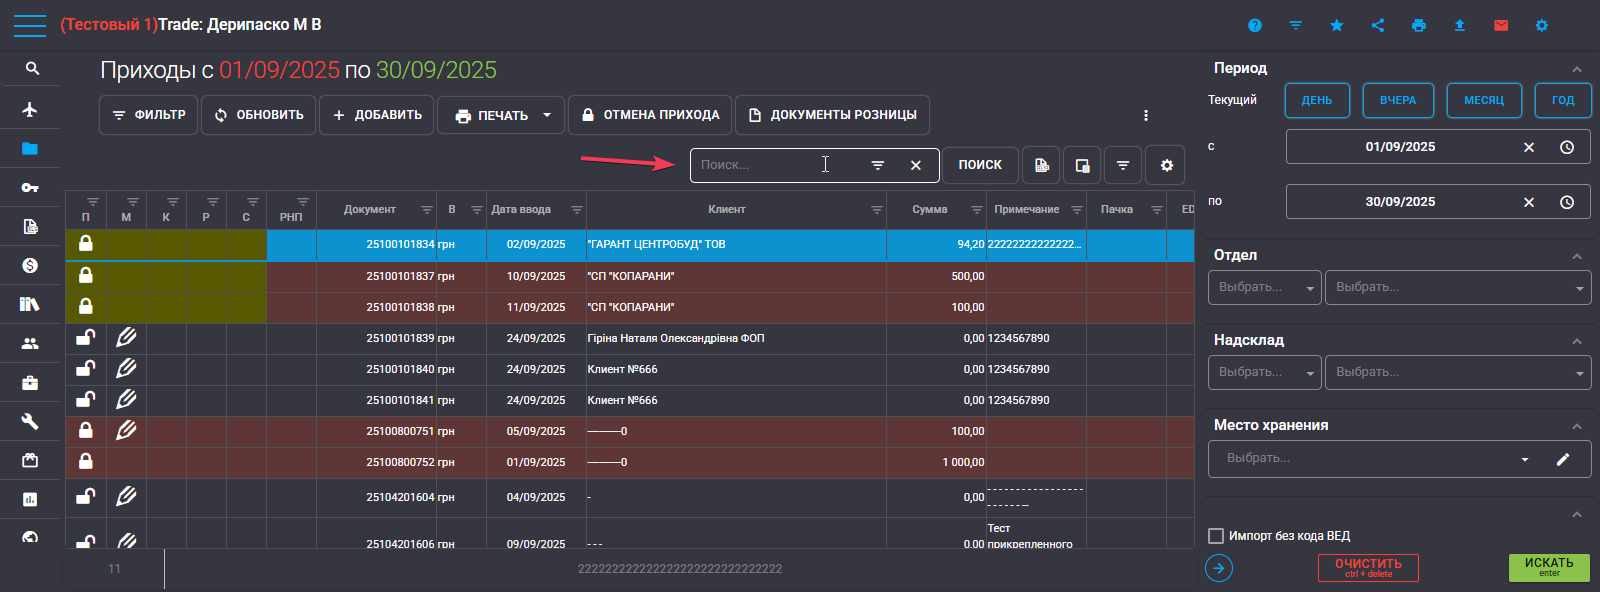Open the red mail icon in header

tap(1501, 25)
